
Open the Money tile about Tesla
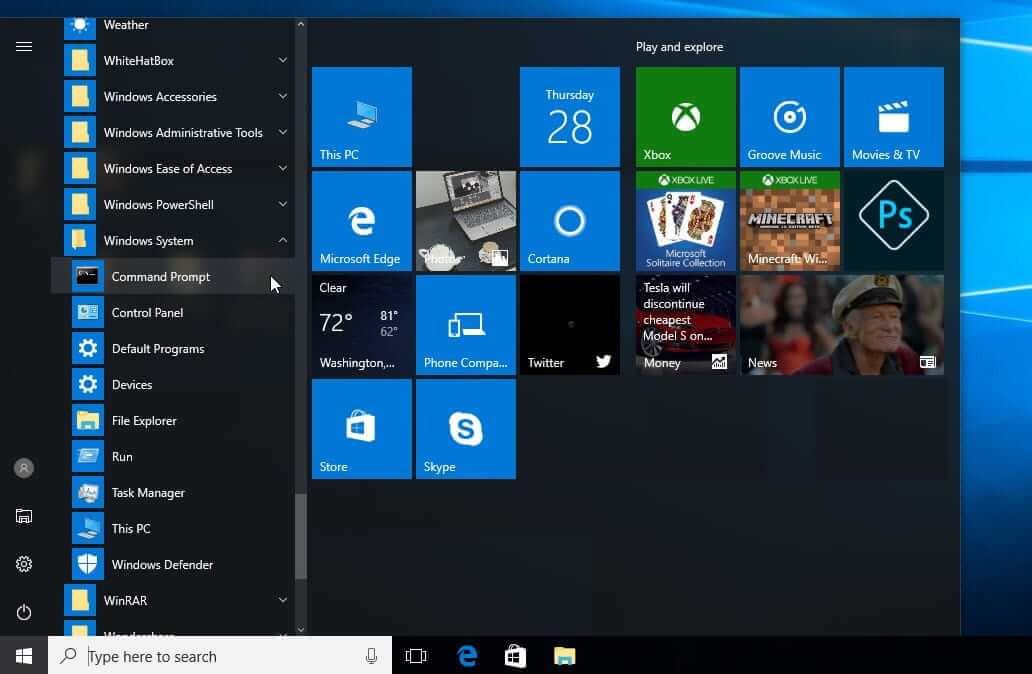pos(686,324)
